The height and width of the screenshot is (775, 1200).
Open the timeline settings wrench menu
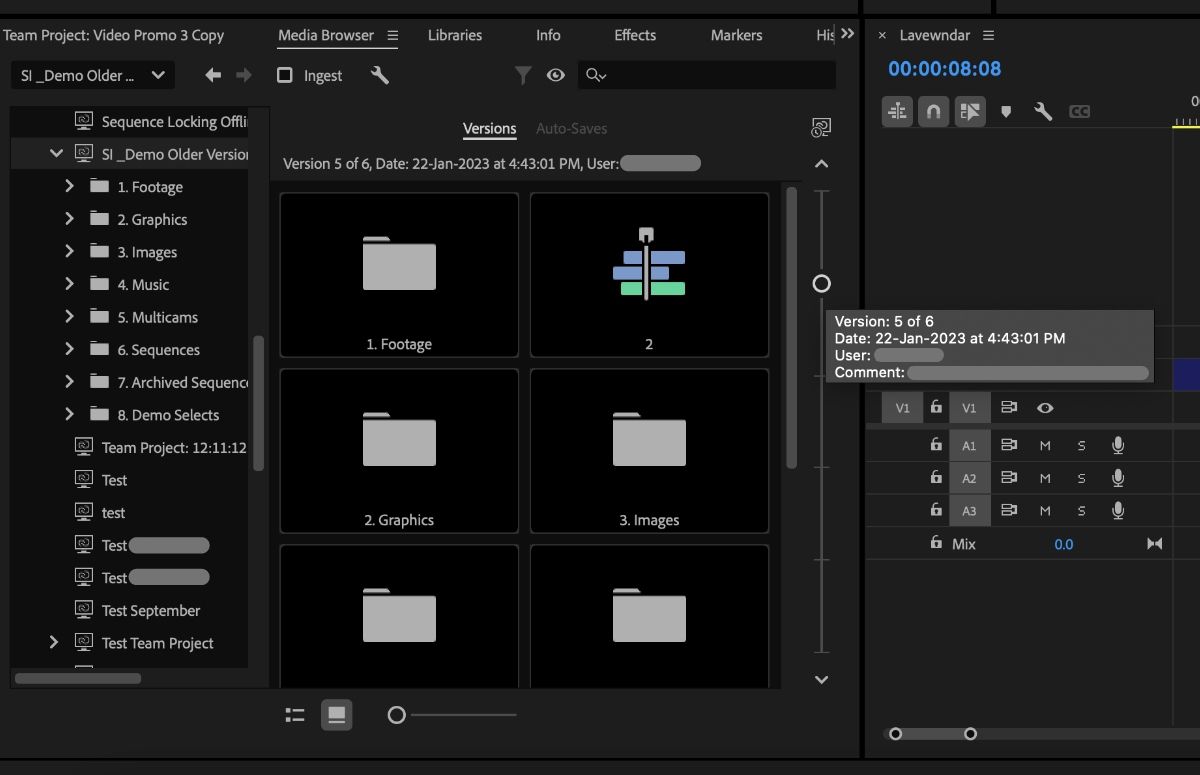1042,111
